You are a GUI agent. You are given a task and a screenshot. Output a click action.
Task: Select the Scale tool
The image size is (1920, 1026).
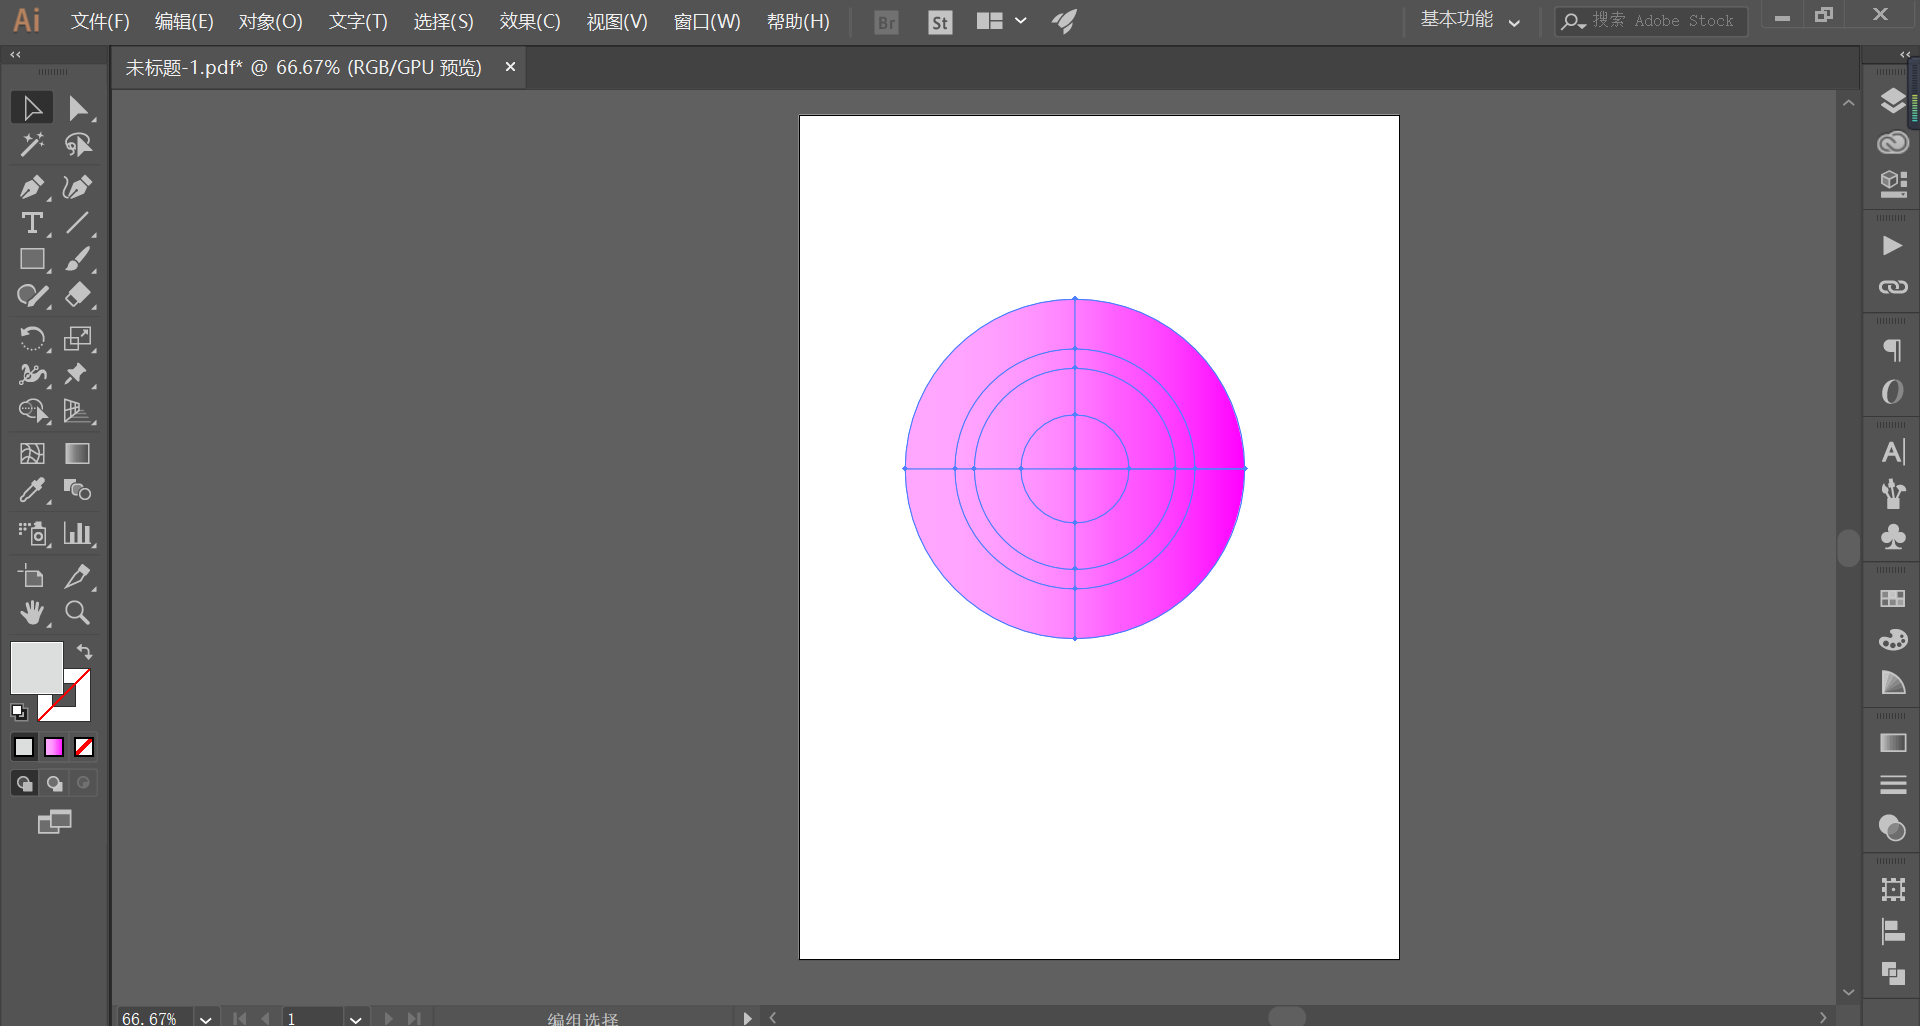click(78, 338)
